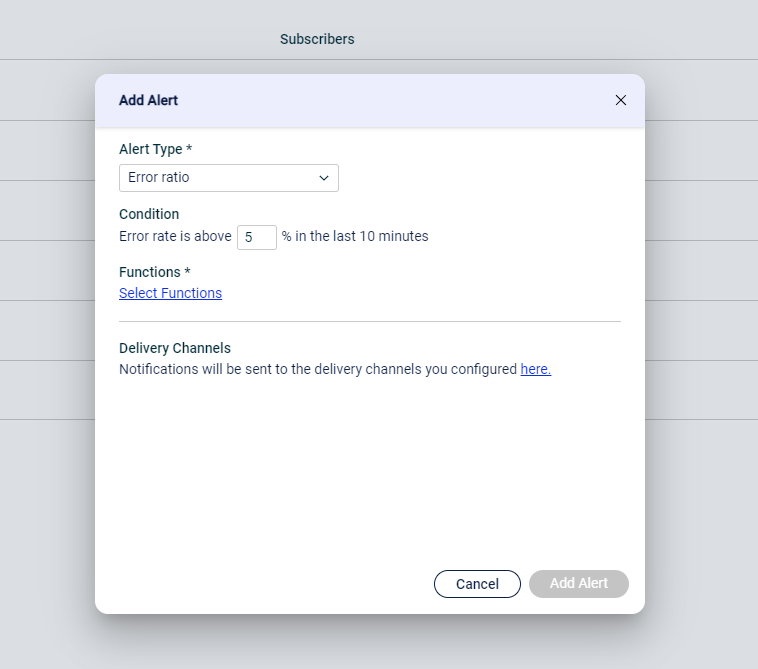This screenshot has width=758, height=669.
Task: Click the Condition section heading
Action: pyautogui.click(x=149, y=214)
